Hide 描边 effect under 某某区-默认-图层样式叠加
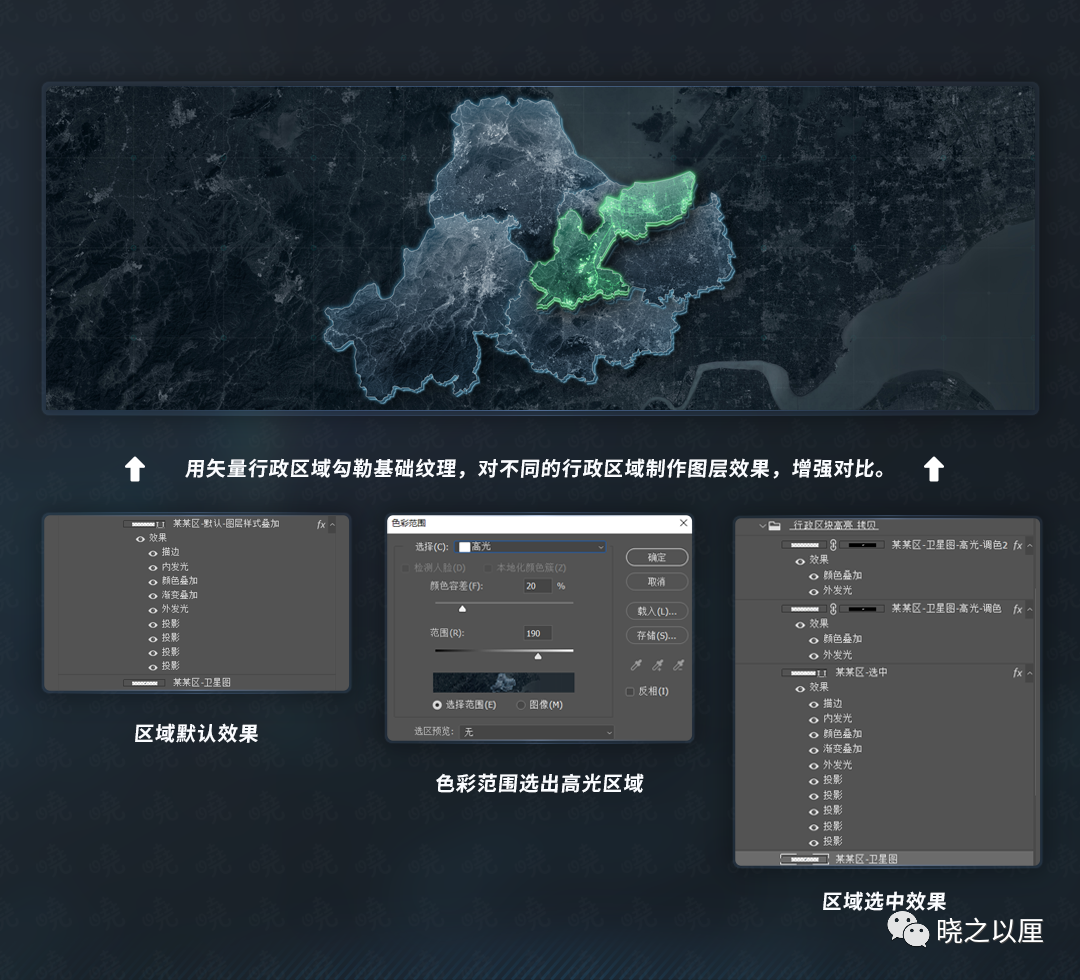Viewport: 1080px width, 980px height. (x=153, y=553)
